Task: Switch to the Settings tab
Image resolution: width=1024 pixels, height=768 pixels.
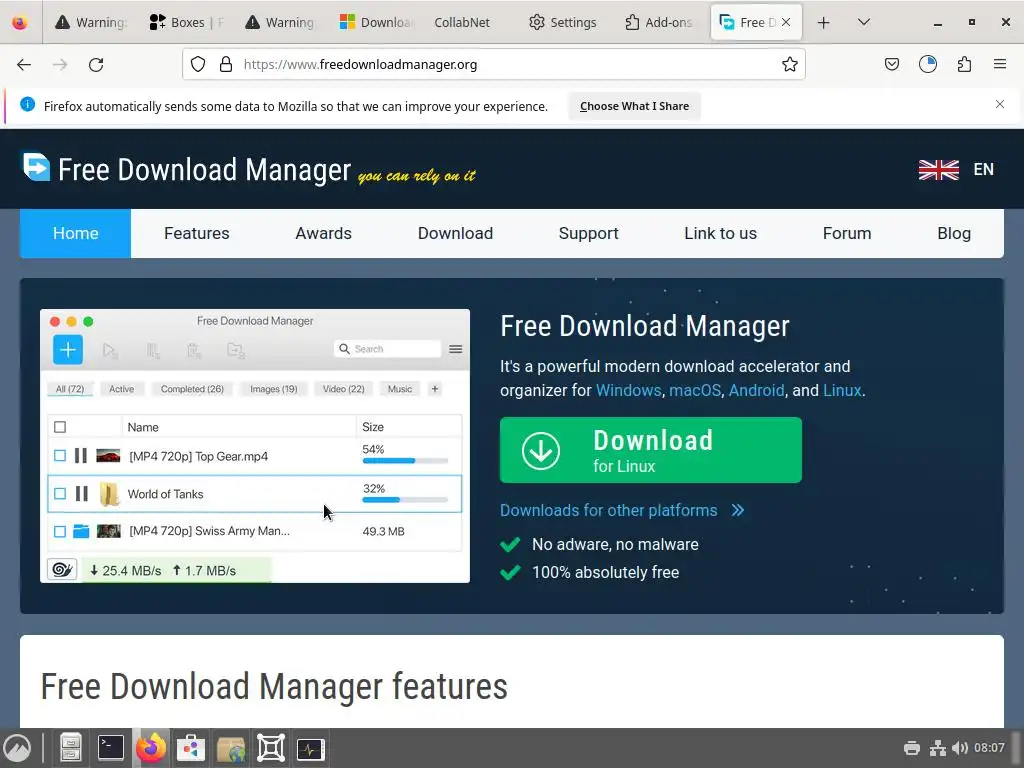Action: tap(562, 22)
